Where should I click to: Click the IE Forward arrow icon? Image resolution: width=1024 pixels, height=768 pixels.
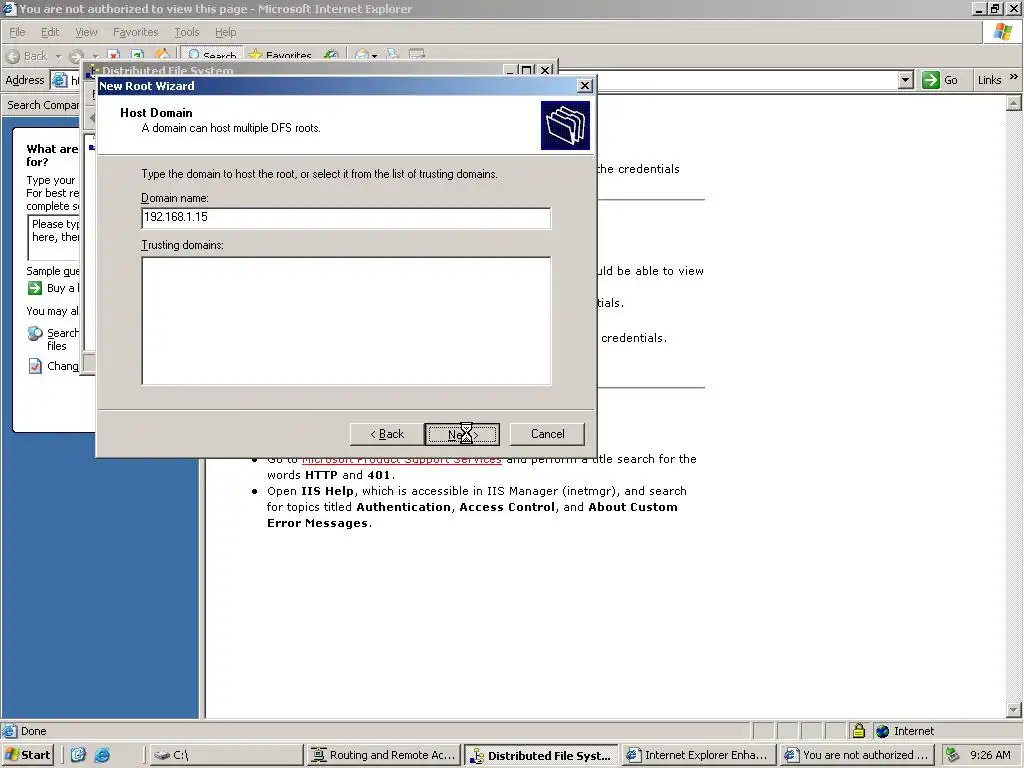pos(76,56)
